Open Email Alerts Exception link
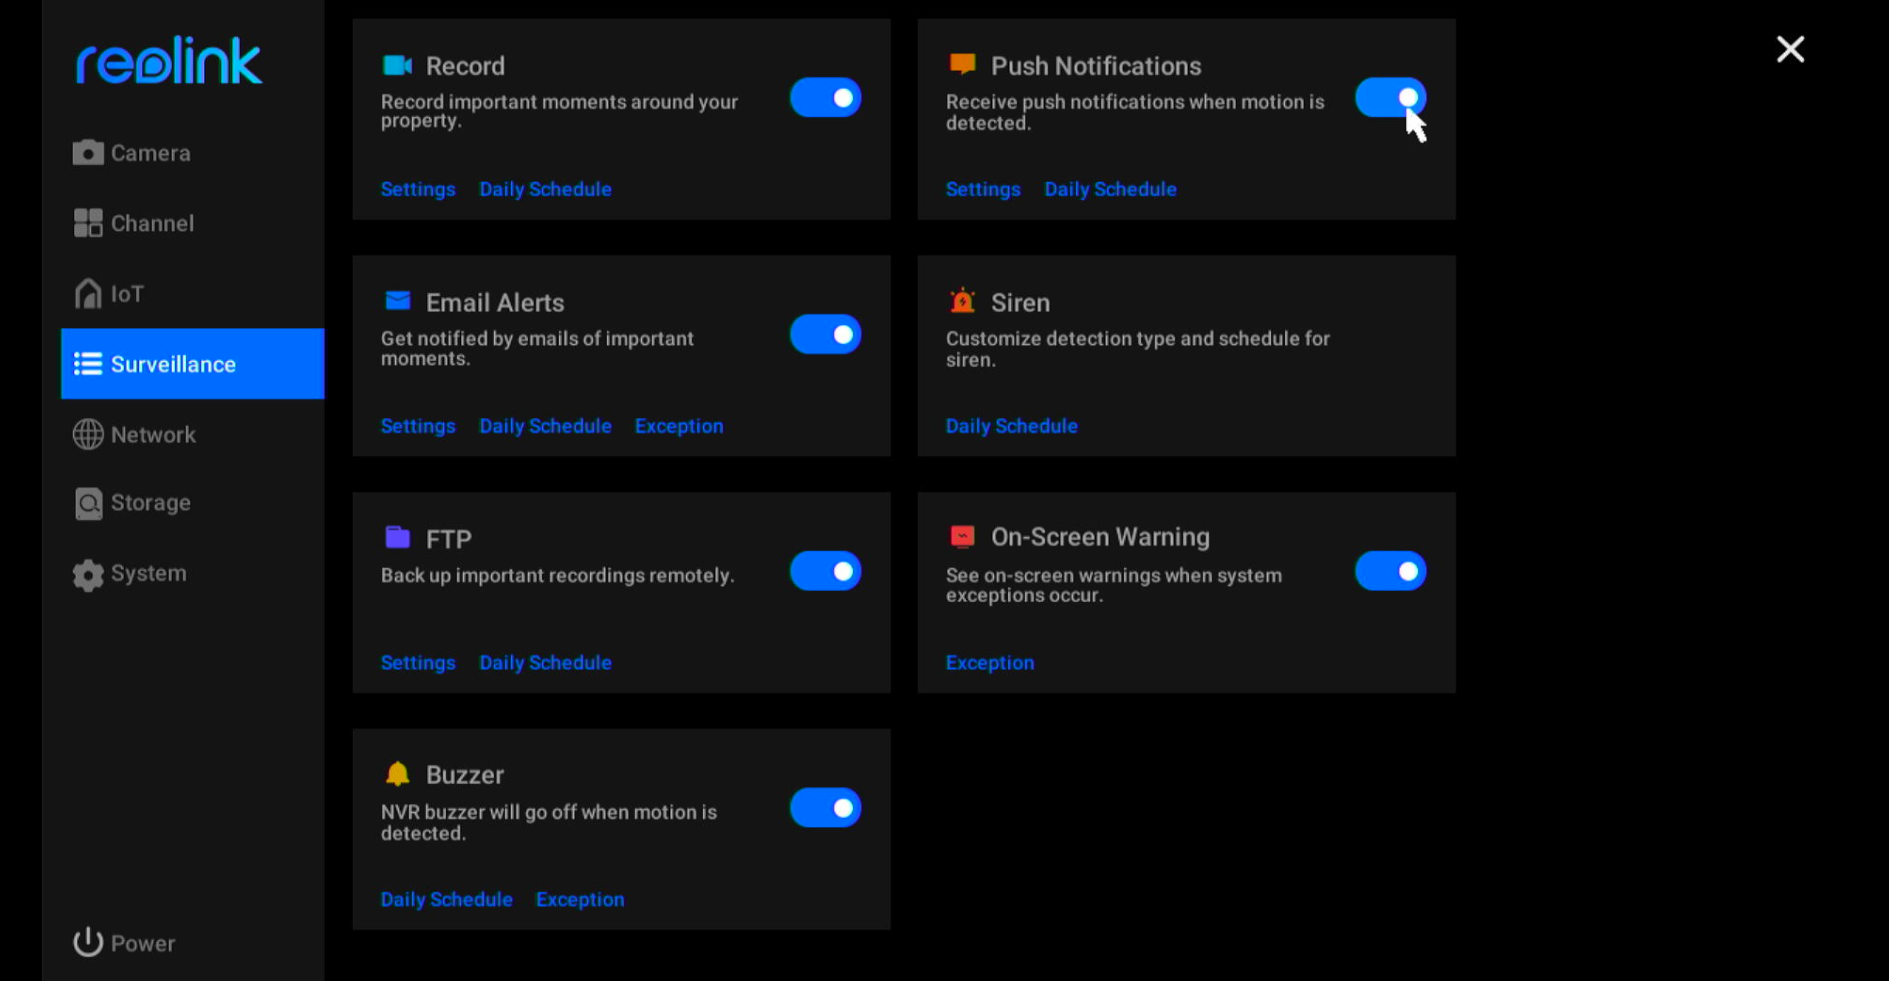1889x981 pixels. click(679, 426)
